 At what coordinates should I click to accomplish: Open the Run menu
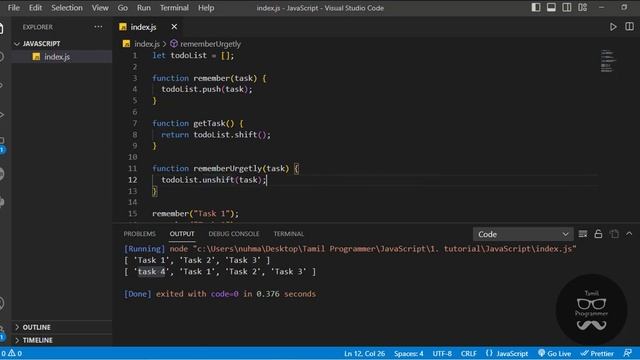click(144, 8)
